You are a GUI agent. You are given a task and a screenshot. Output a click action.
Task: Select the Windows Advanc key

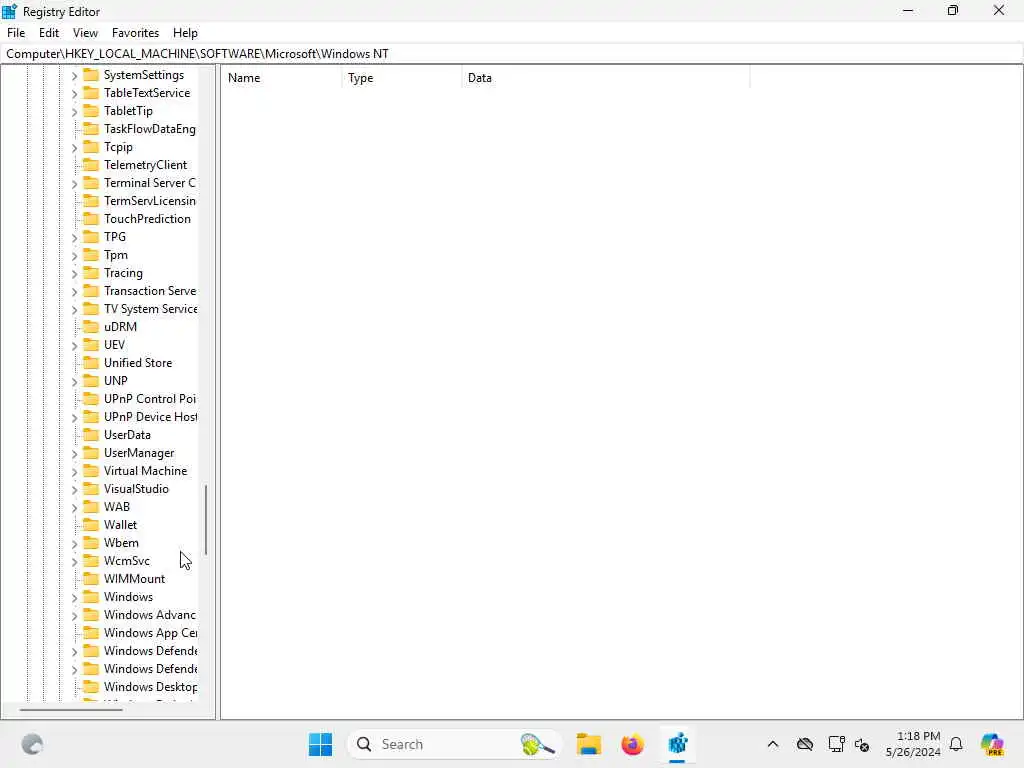pyautogui.click(x=150, y=615)
